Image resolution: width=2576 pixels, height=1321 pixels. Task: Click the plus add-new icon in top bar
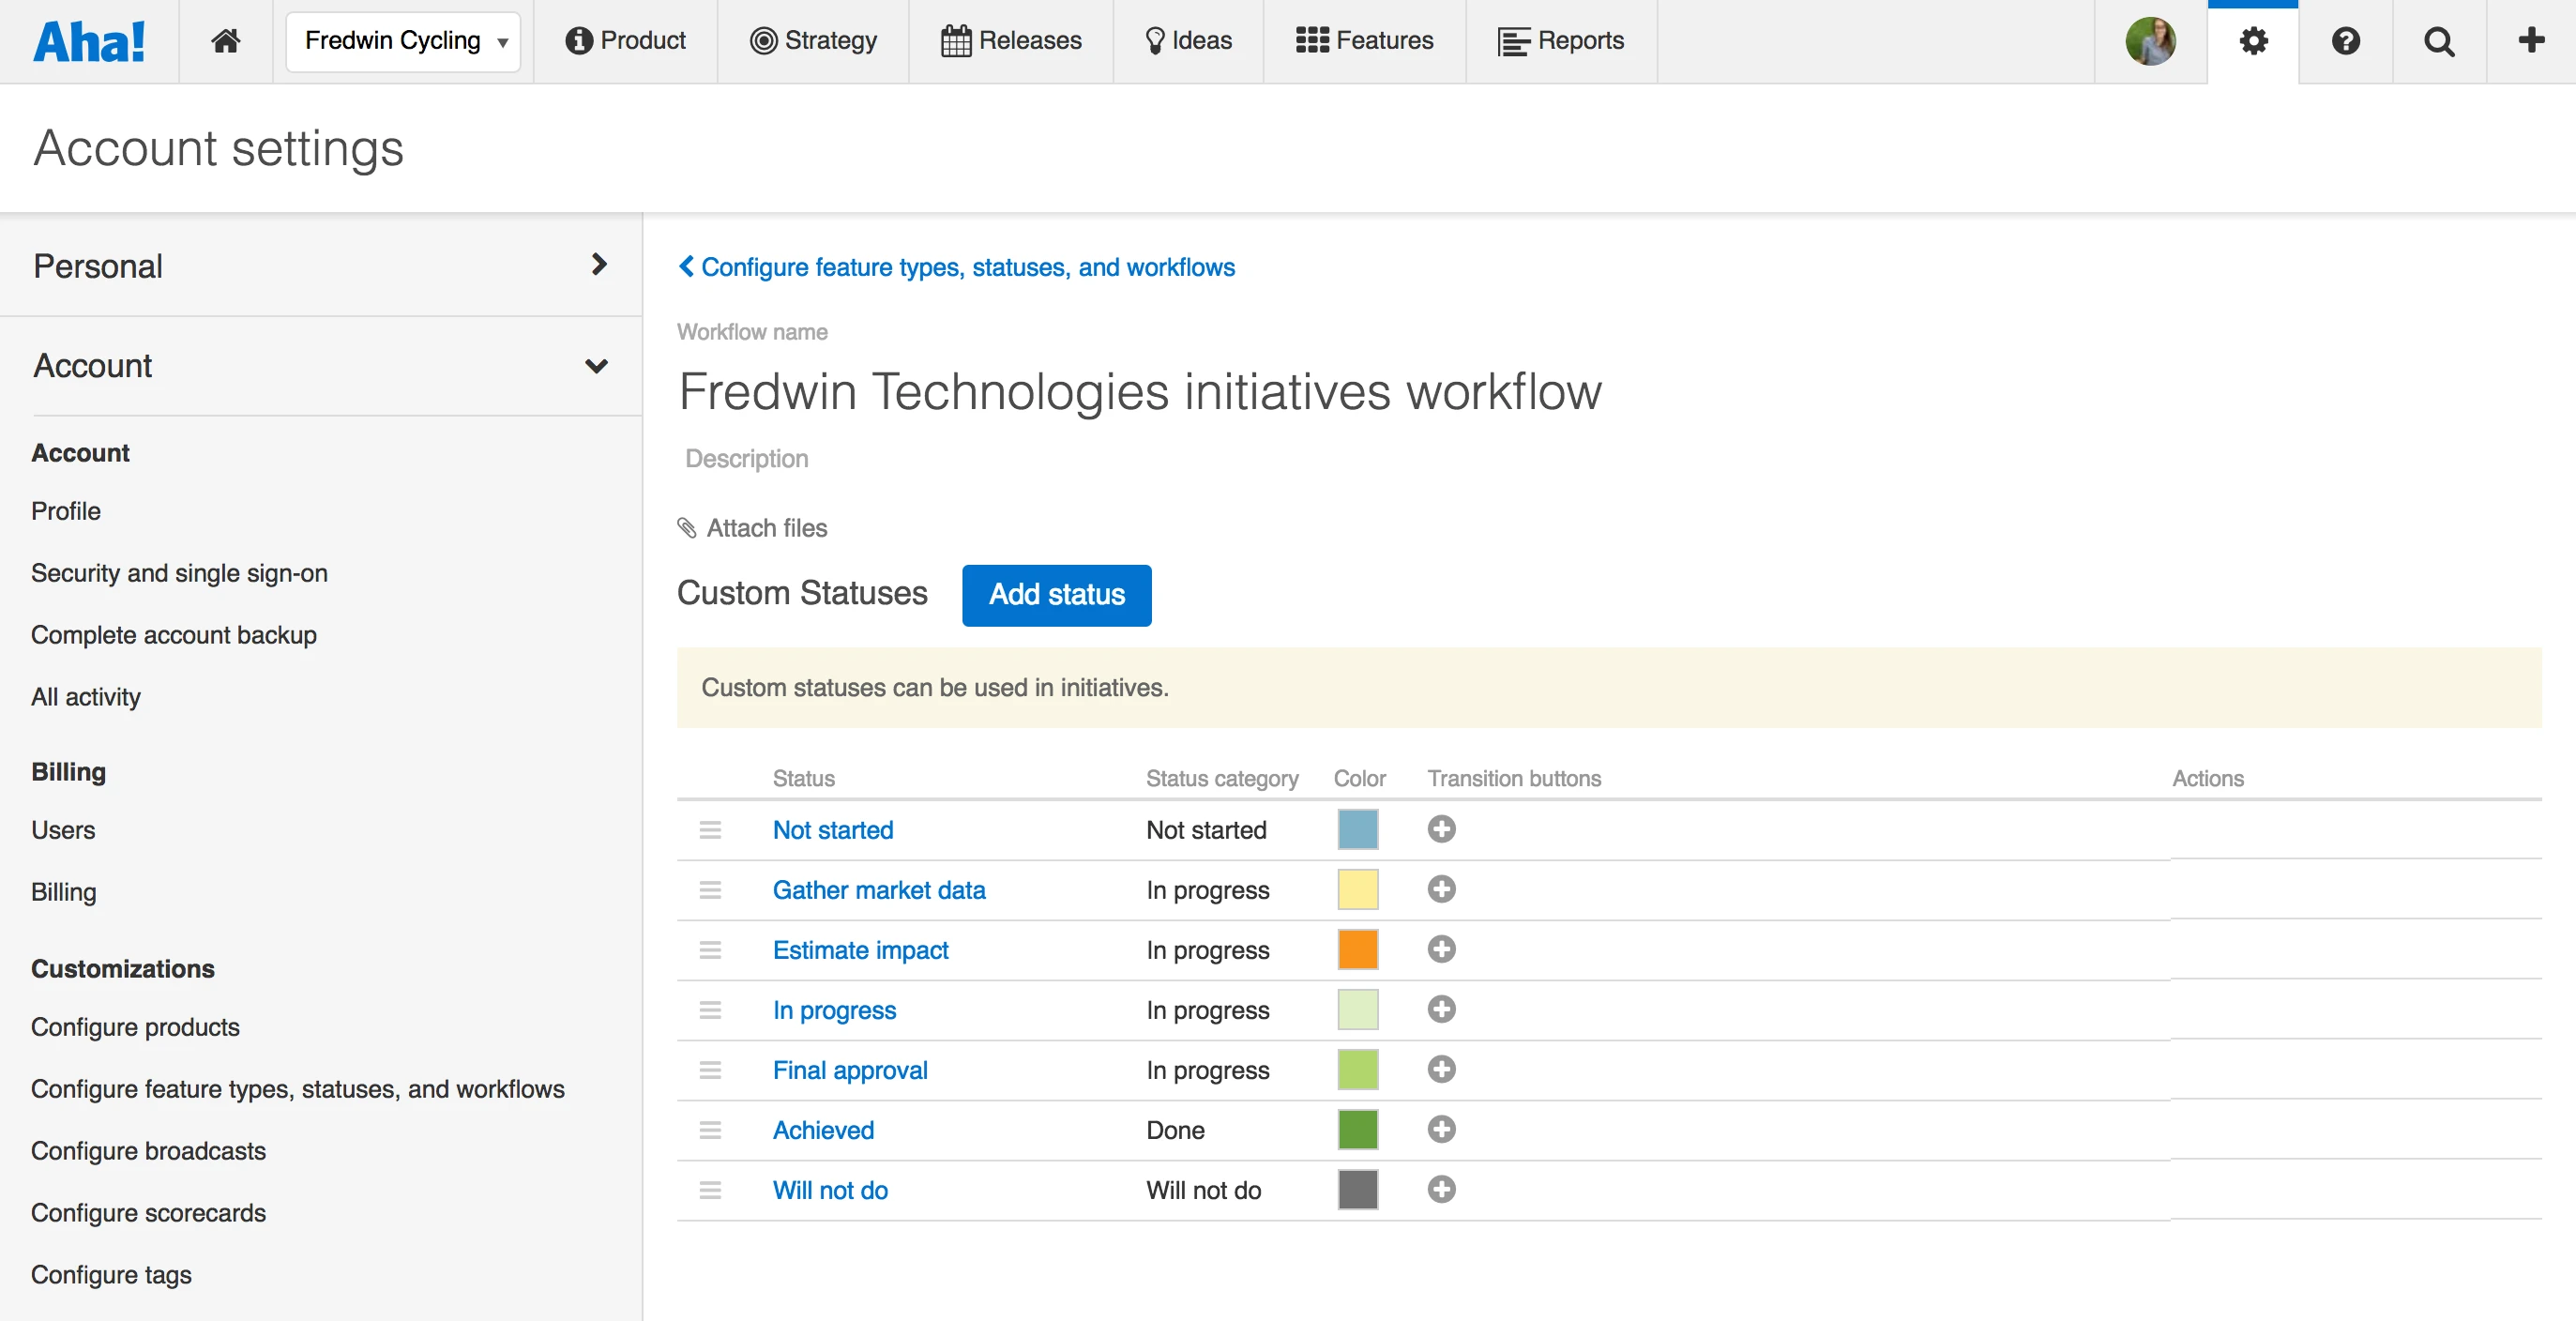[2531, 40]
